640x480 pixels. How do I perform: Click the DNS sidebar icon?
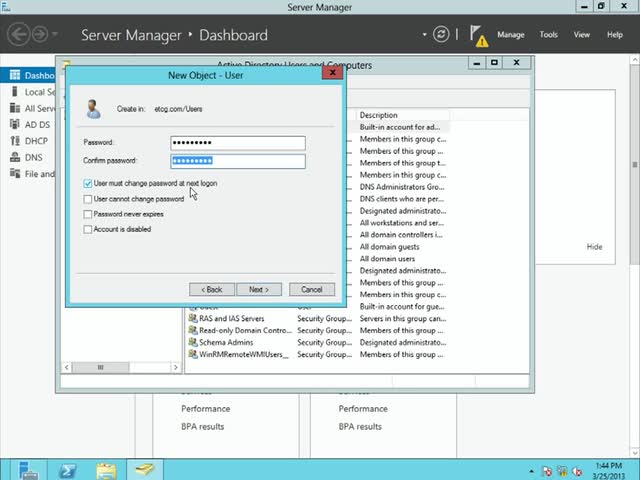coord(15,157)
